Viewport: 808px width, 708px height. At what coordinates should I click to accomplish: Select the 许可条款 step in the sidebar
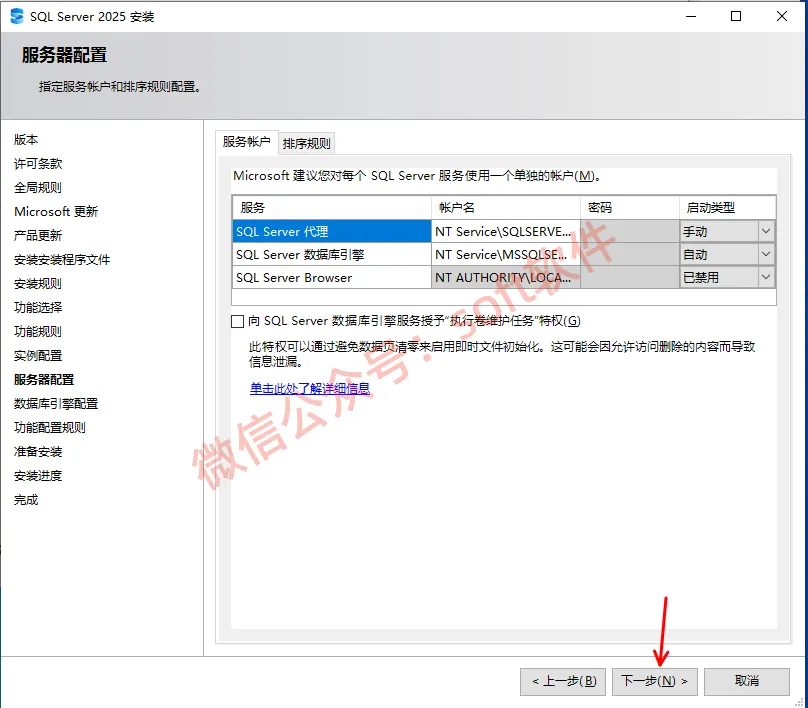click(38, 164)
